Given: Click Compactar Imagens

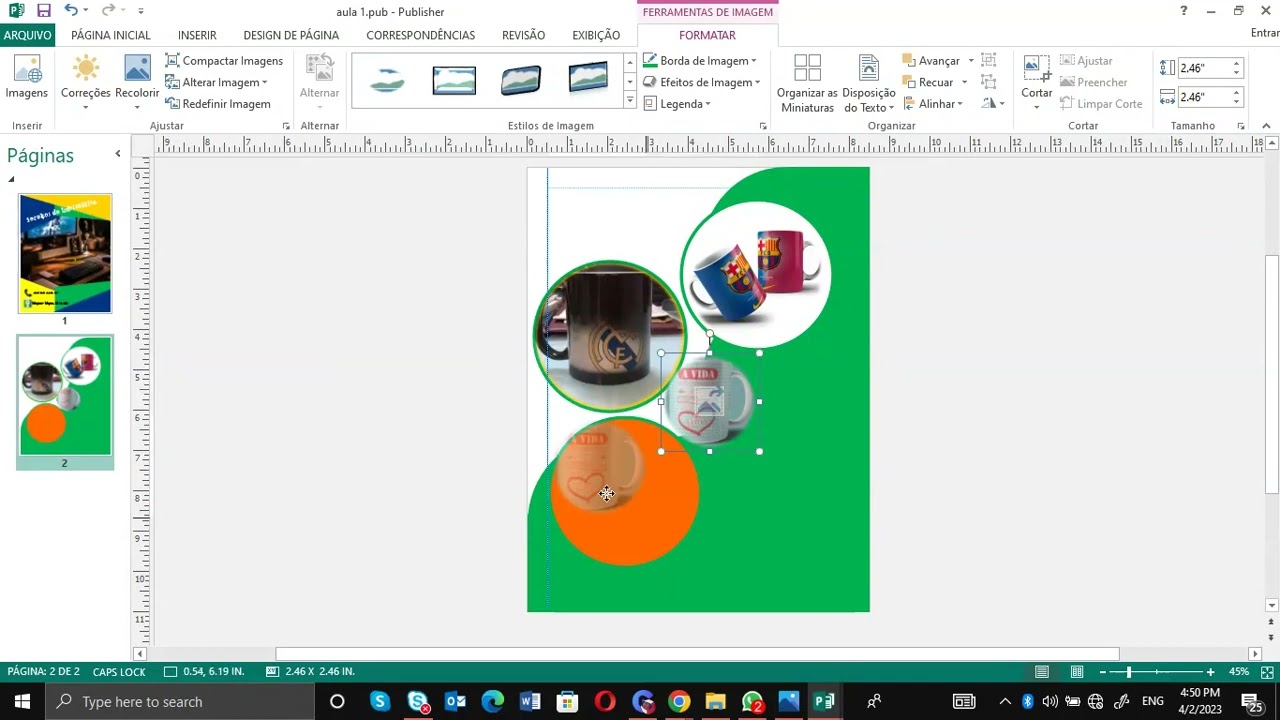Looking at the screenshot, I should click(x=224, y=61).
